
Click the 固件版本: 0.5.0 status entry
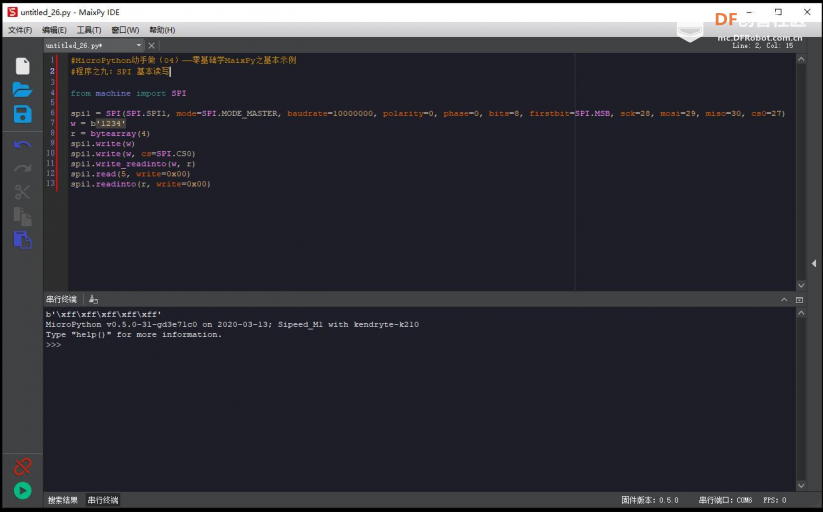(650, 500)
